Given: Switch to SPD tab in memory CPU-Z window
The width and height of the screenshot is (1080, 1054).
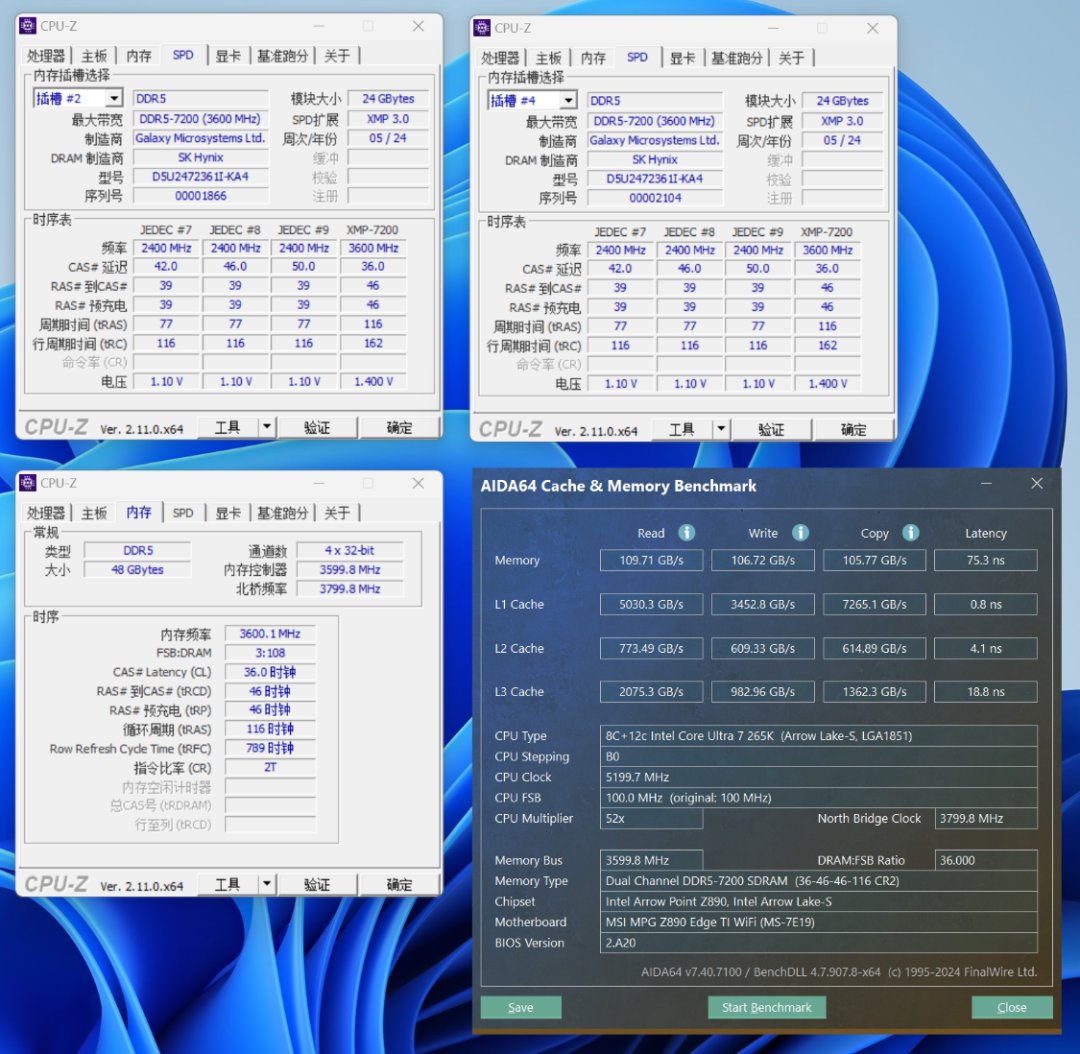Looking at the screenshot, I should pos(183,513).
